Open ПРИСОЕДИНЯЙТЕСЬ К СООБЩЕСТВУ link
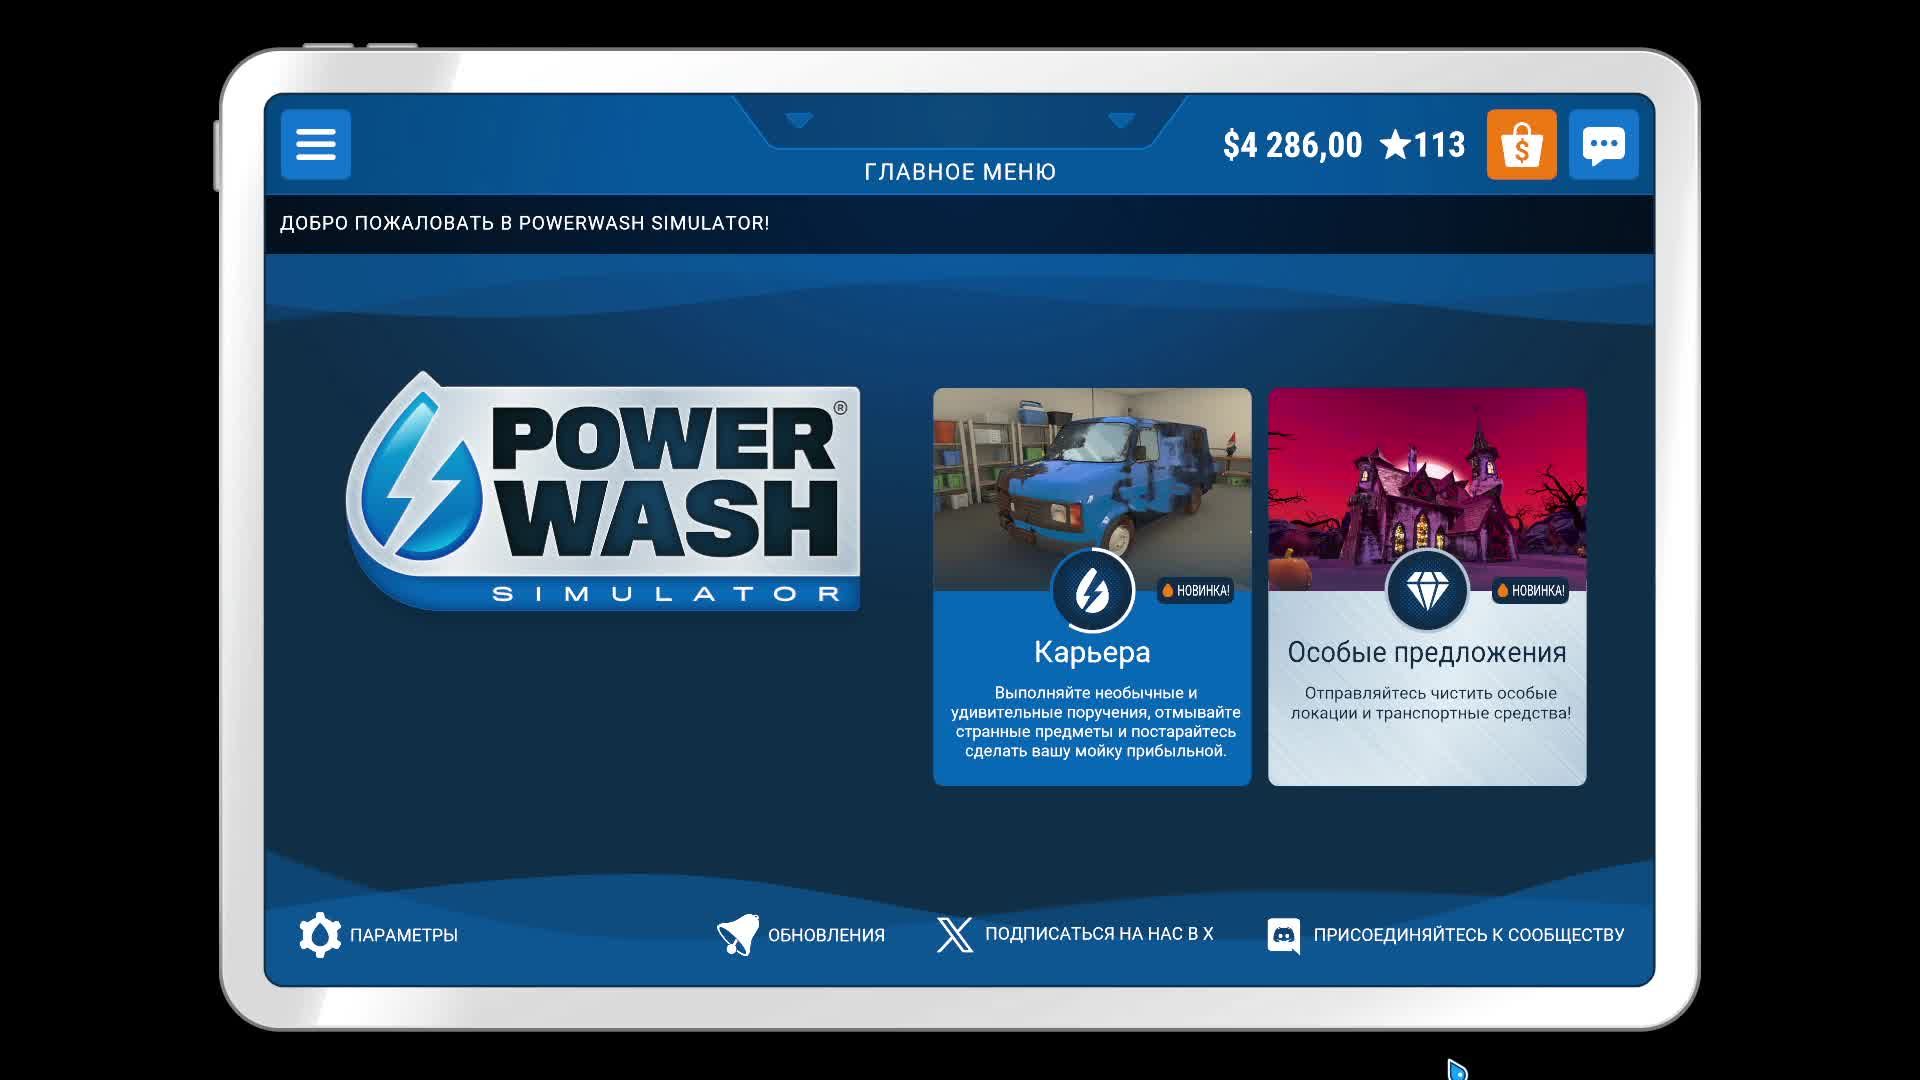 pyautogui.click(x=1469, y=935)
